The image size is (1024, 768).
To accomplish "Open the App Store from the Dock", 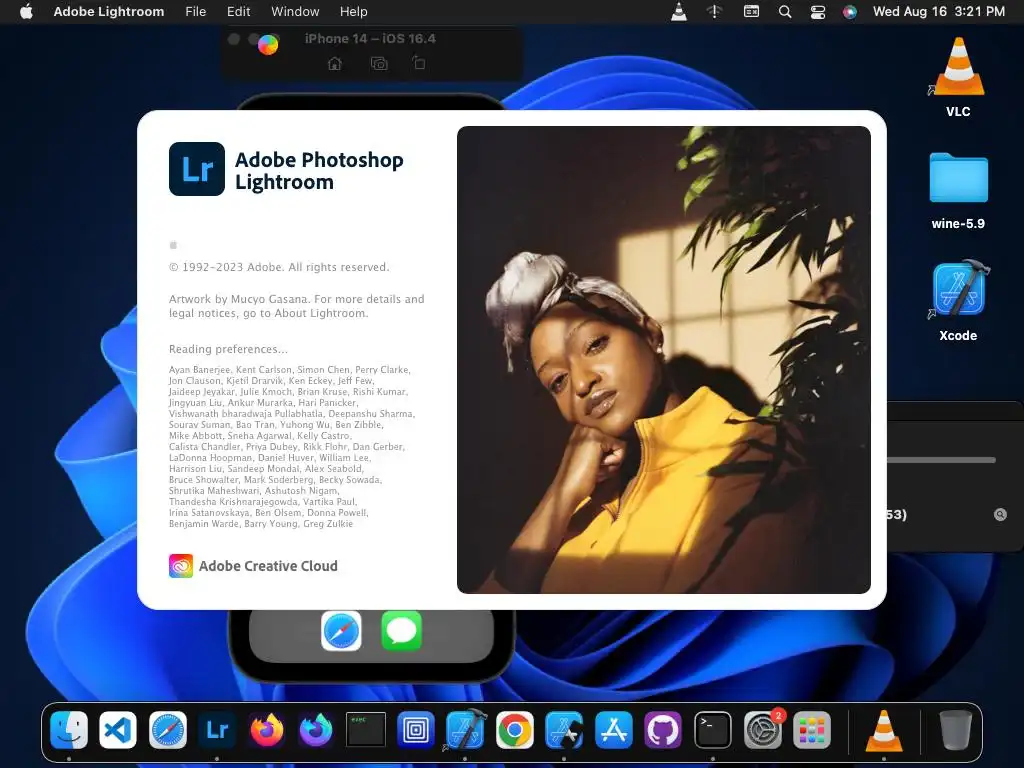I will pos(614,729).
